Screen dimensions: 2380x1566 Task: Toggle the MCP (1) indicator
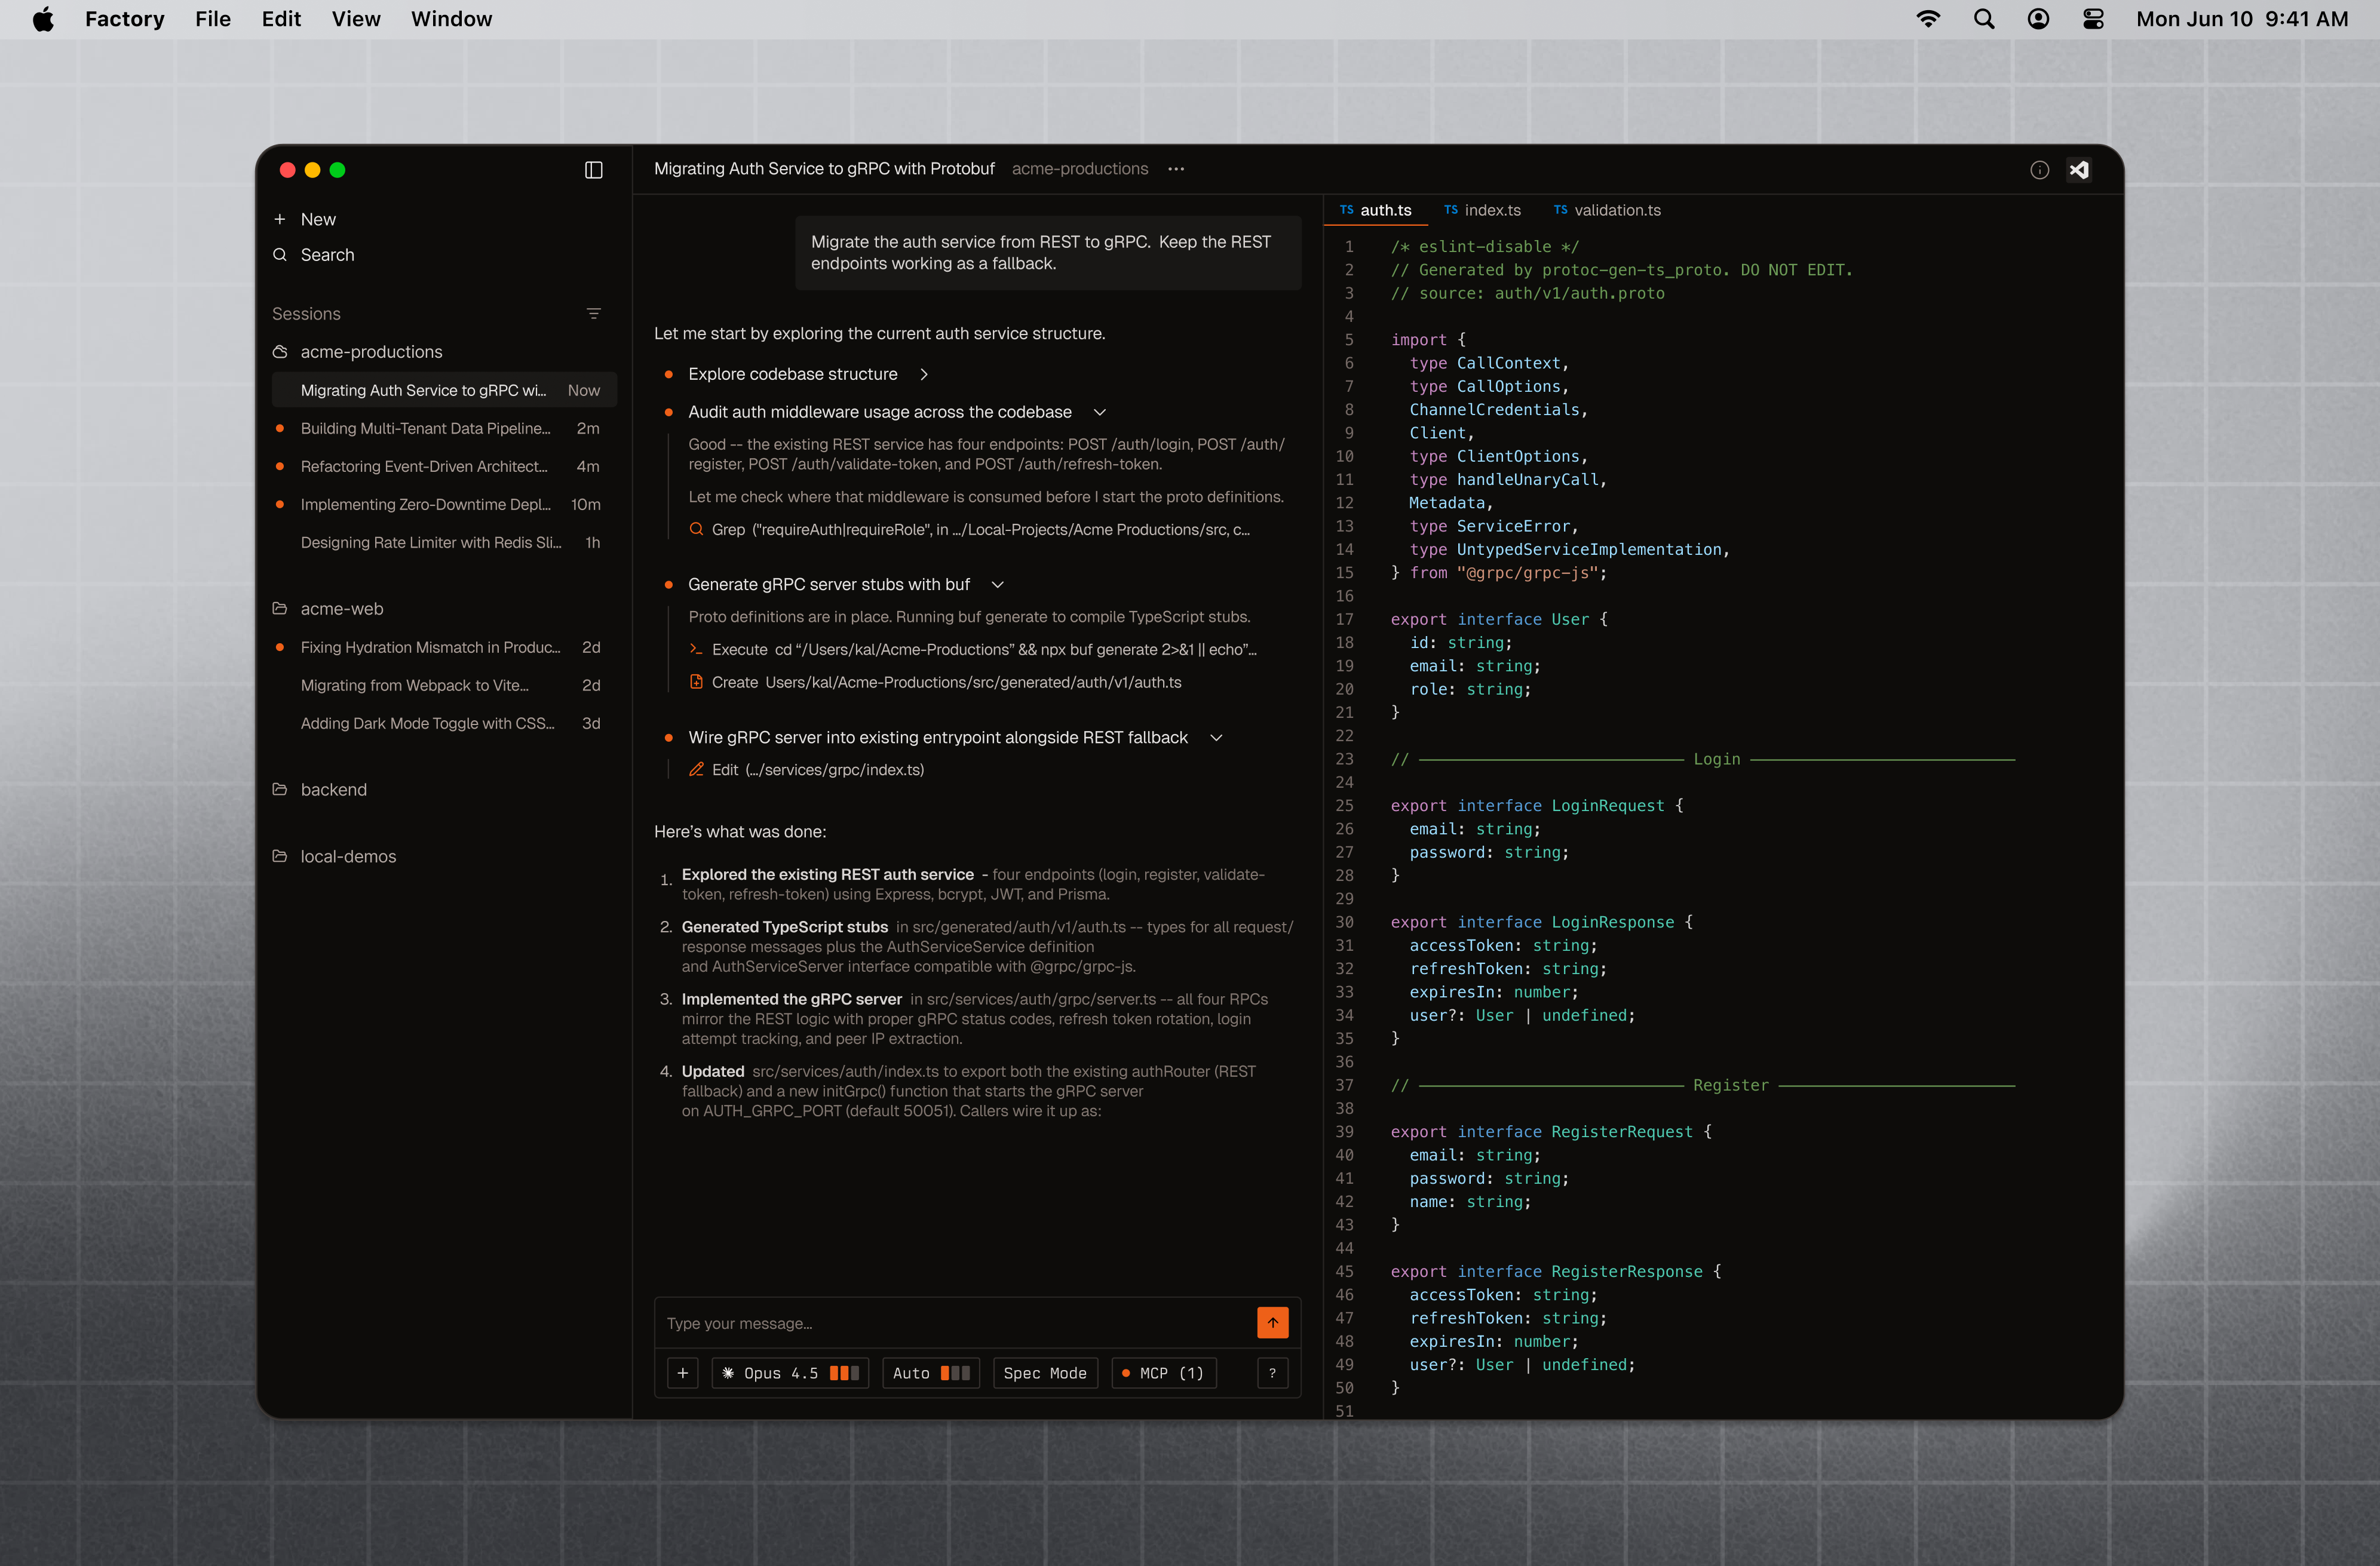click(1163, 1373)
